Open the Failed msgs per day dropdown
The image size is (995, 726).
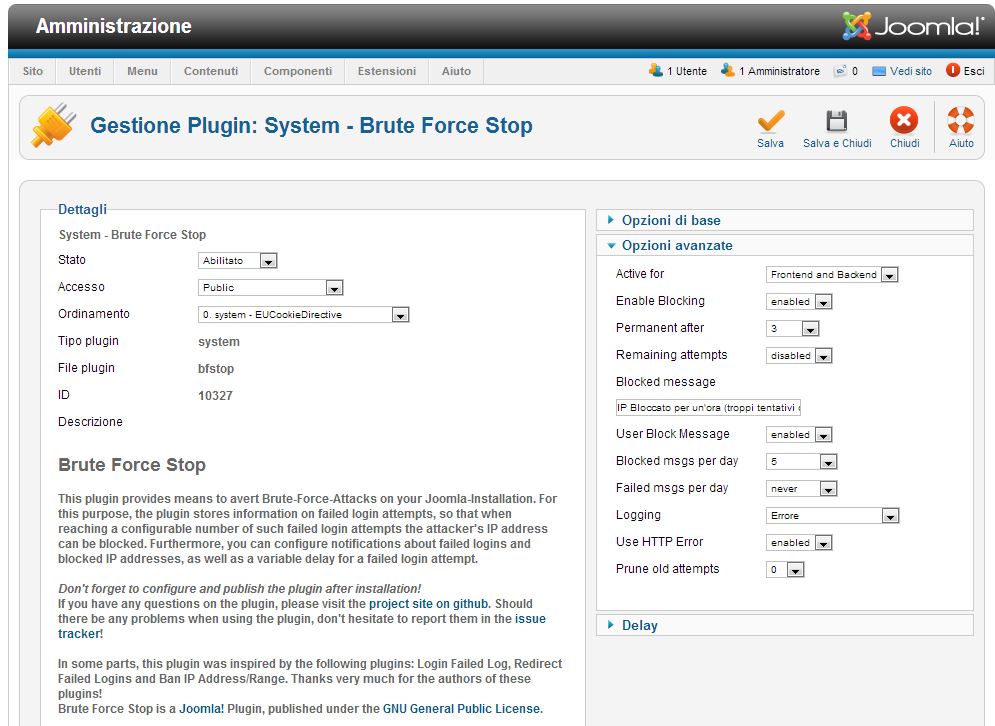pos(802,489)
